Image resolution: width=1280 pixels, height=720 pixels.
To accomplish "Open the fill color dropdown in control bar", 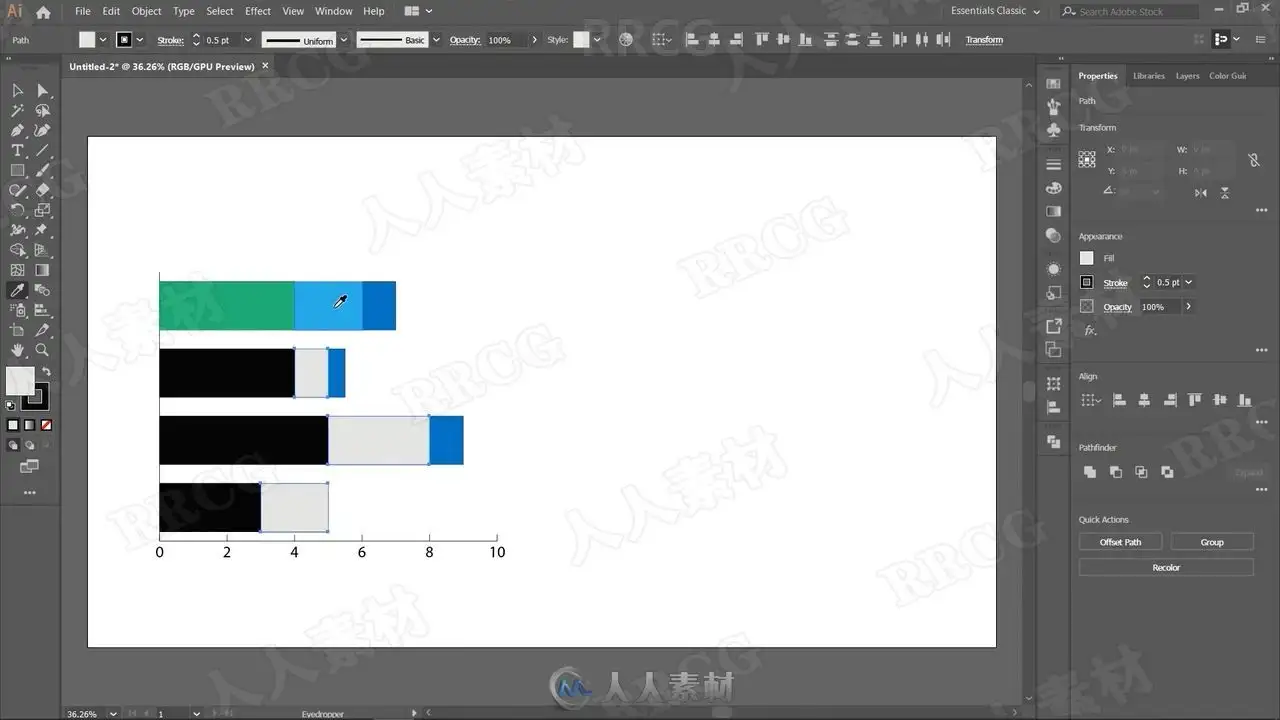I will pos(102,40).
